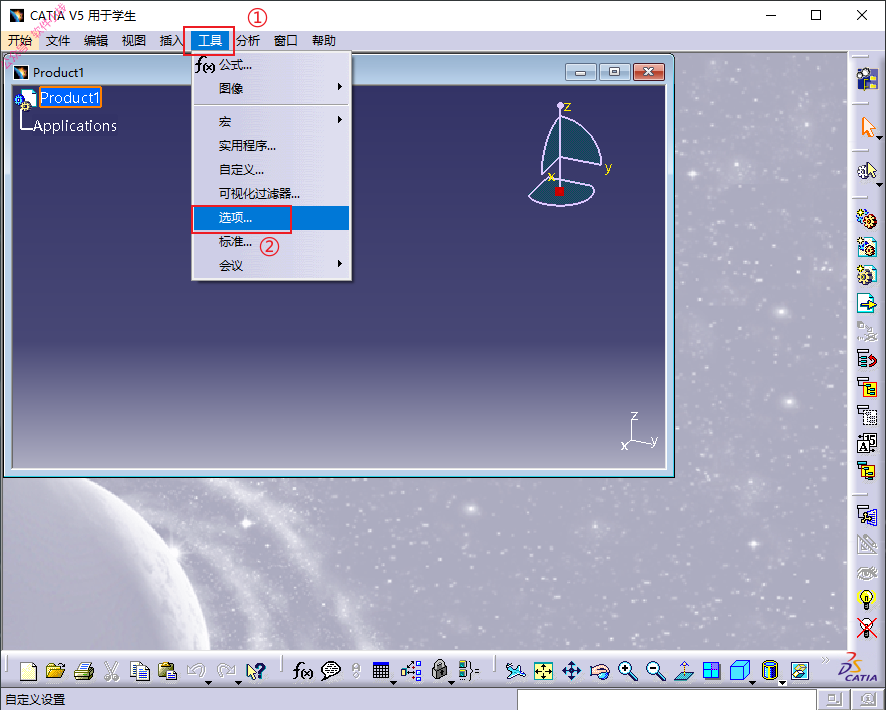Viewport: 886px width, 710px height.
Task: Select the Pan arrows icon
Action: (x=571, y=671)
